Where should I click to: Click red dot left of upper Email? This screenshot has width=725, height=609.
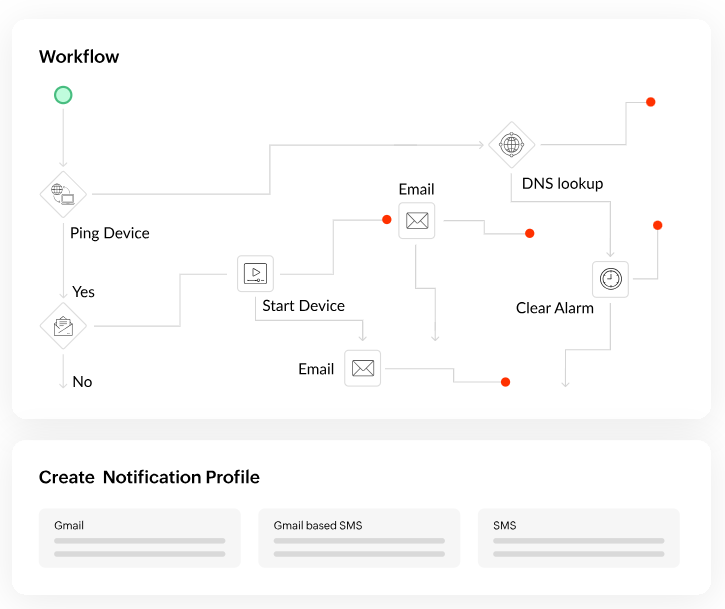pos(386,219)
